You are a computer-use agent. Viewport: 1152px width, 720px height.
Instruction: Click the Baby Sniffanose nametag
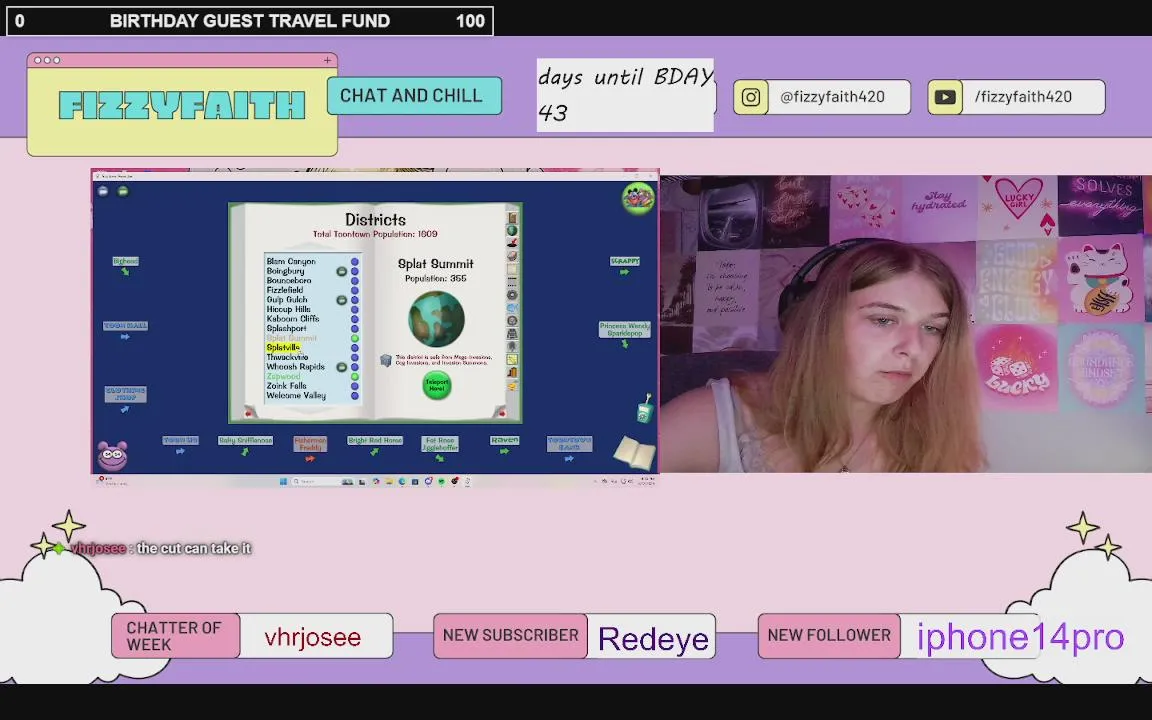[x=245, y=440]
